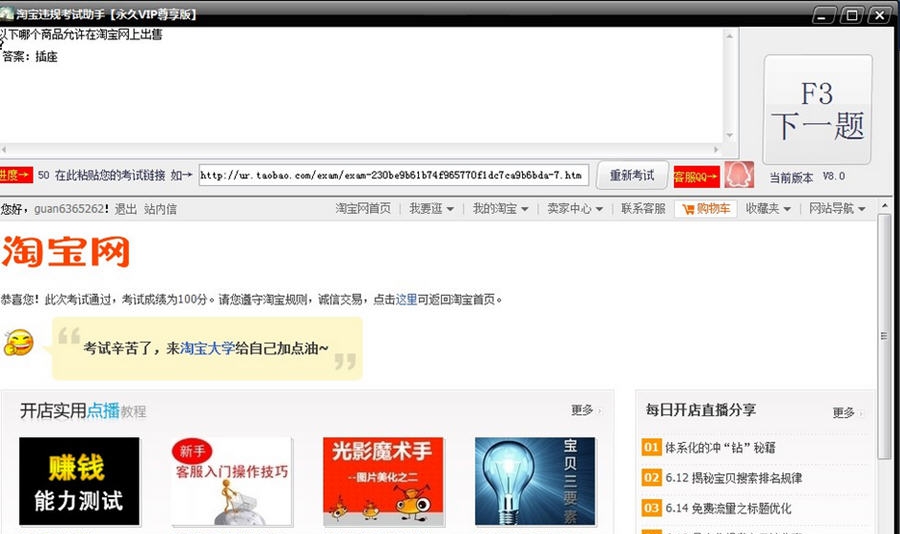Viewport: 900px width, 534px height.
Task: Click the customer service QQ avatar icon
Action: (x=739, y=175)
